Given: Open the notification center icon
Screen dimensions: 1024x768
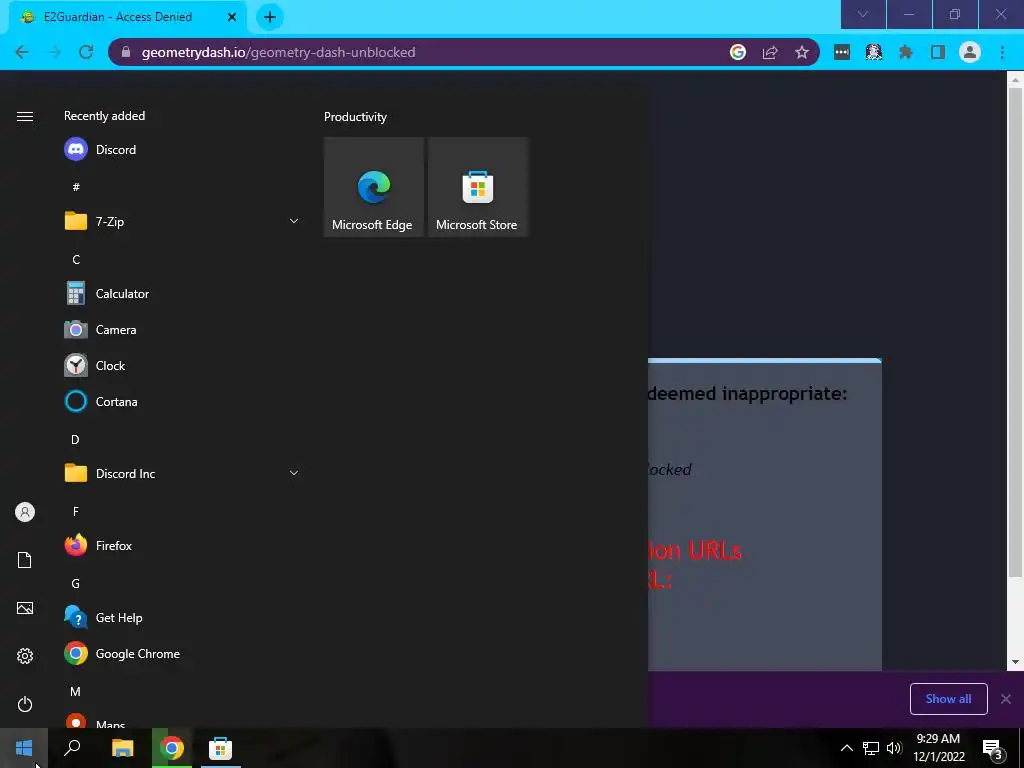Looking at the screenshot, I should tap(993, 748).
